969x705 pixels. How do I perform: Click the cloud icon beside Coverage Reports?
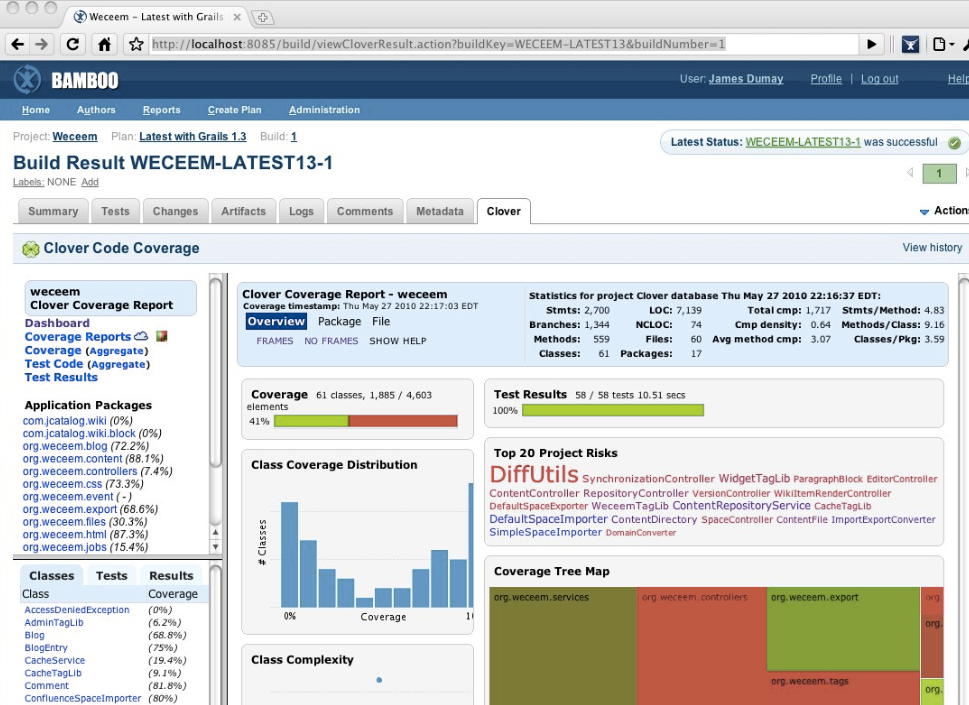[141, 336]
